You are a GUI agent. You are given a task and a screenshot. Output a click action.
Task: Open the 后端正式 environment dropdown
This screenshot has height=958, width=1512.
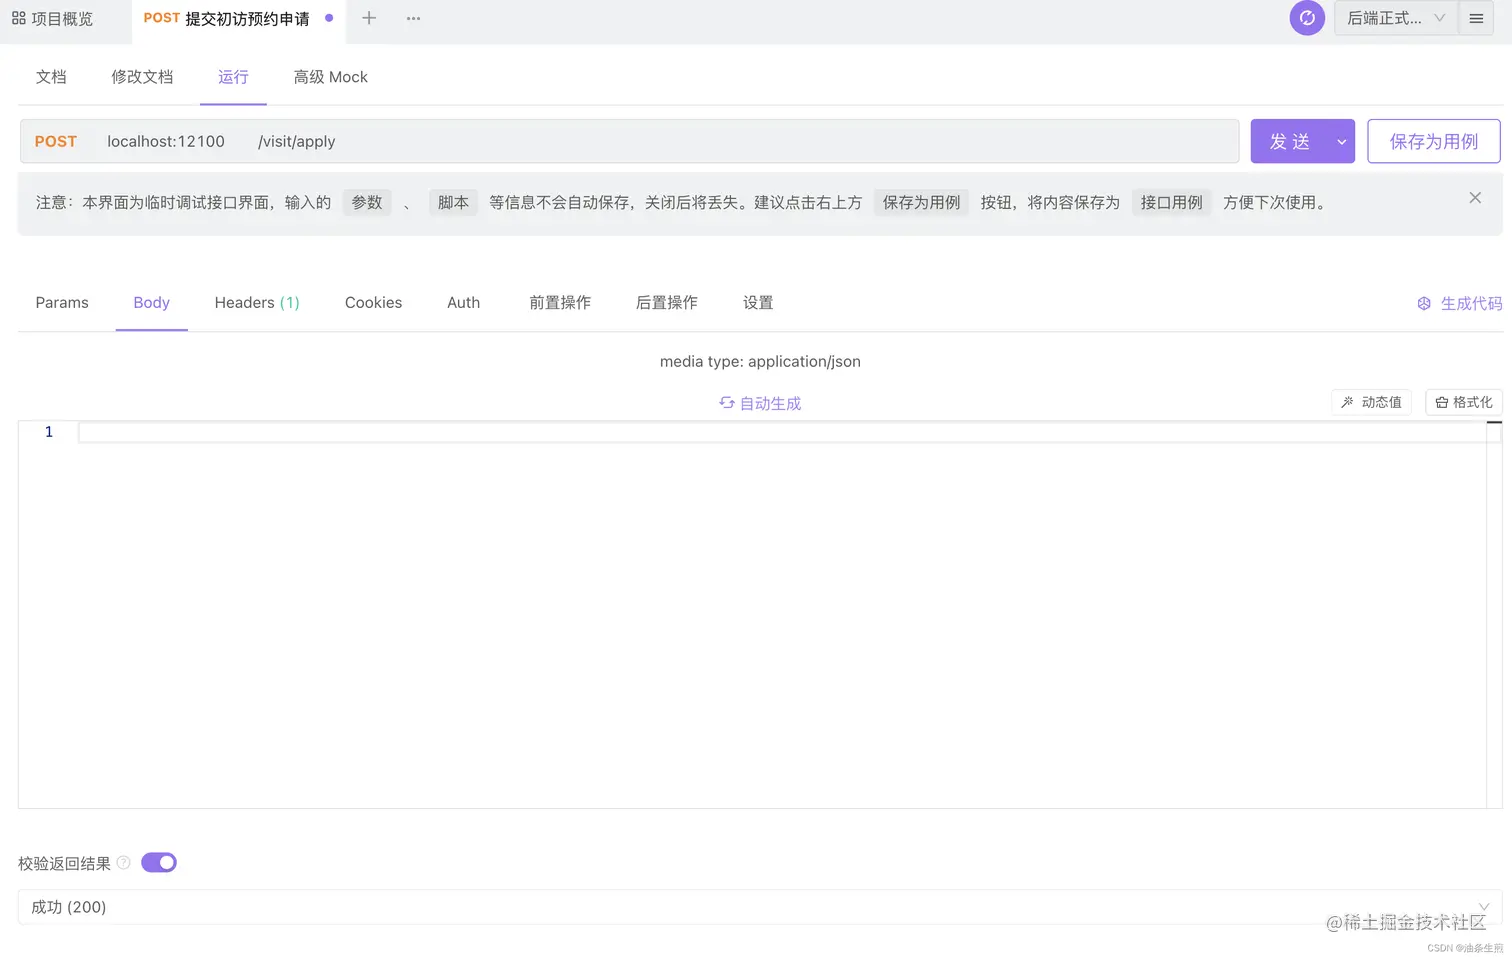(1396, 18)
